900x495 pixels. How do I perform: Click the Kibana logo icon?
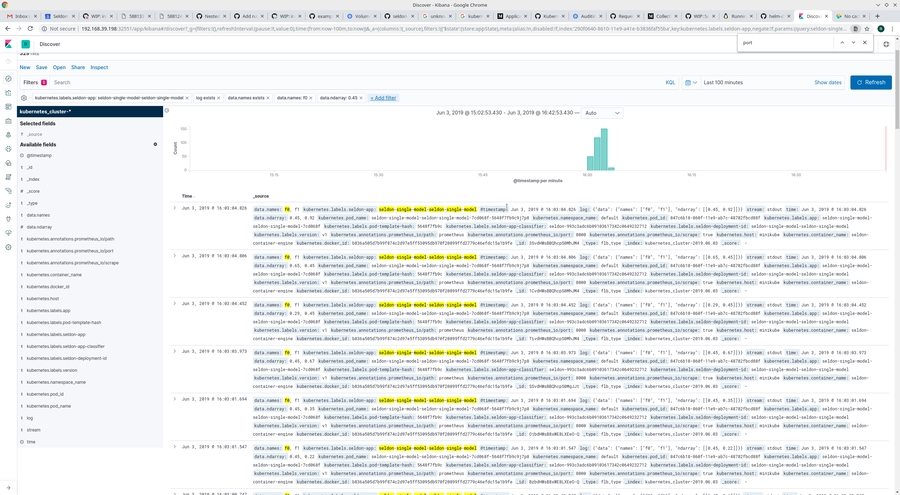pyautogui.click(x=7, y=45)
